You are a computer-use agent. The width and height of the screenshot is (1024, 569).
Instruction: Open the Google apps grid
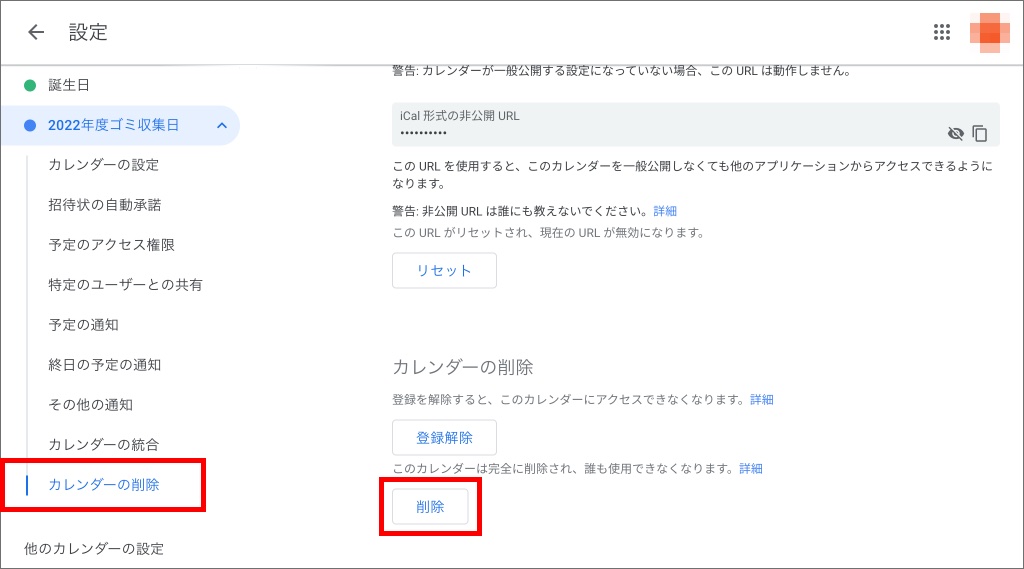pyautogui.click(x=941, y=32)
